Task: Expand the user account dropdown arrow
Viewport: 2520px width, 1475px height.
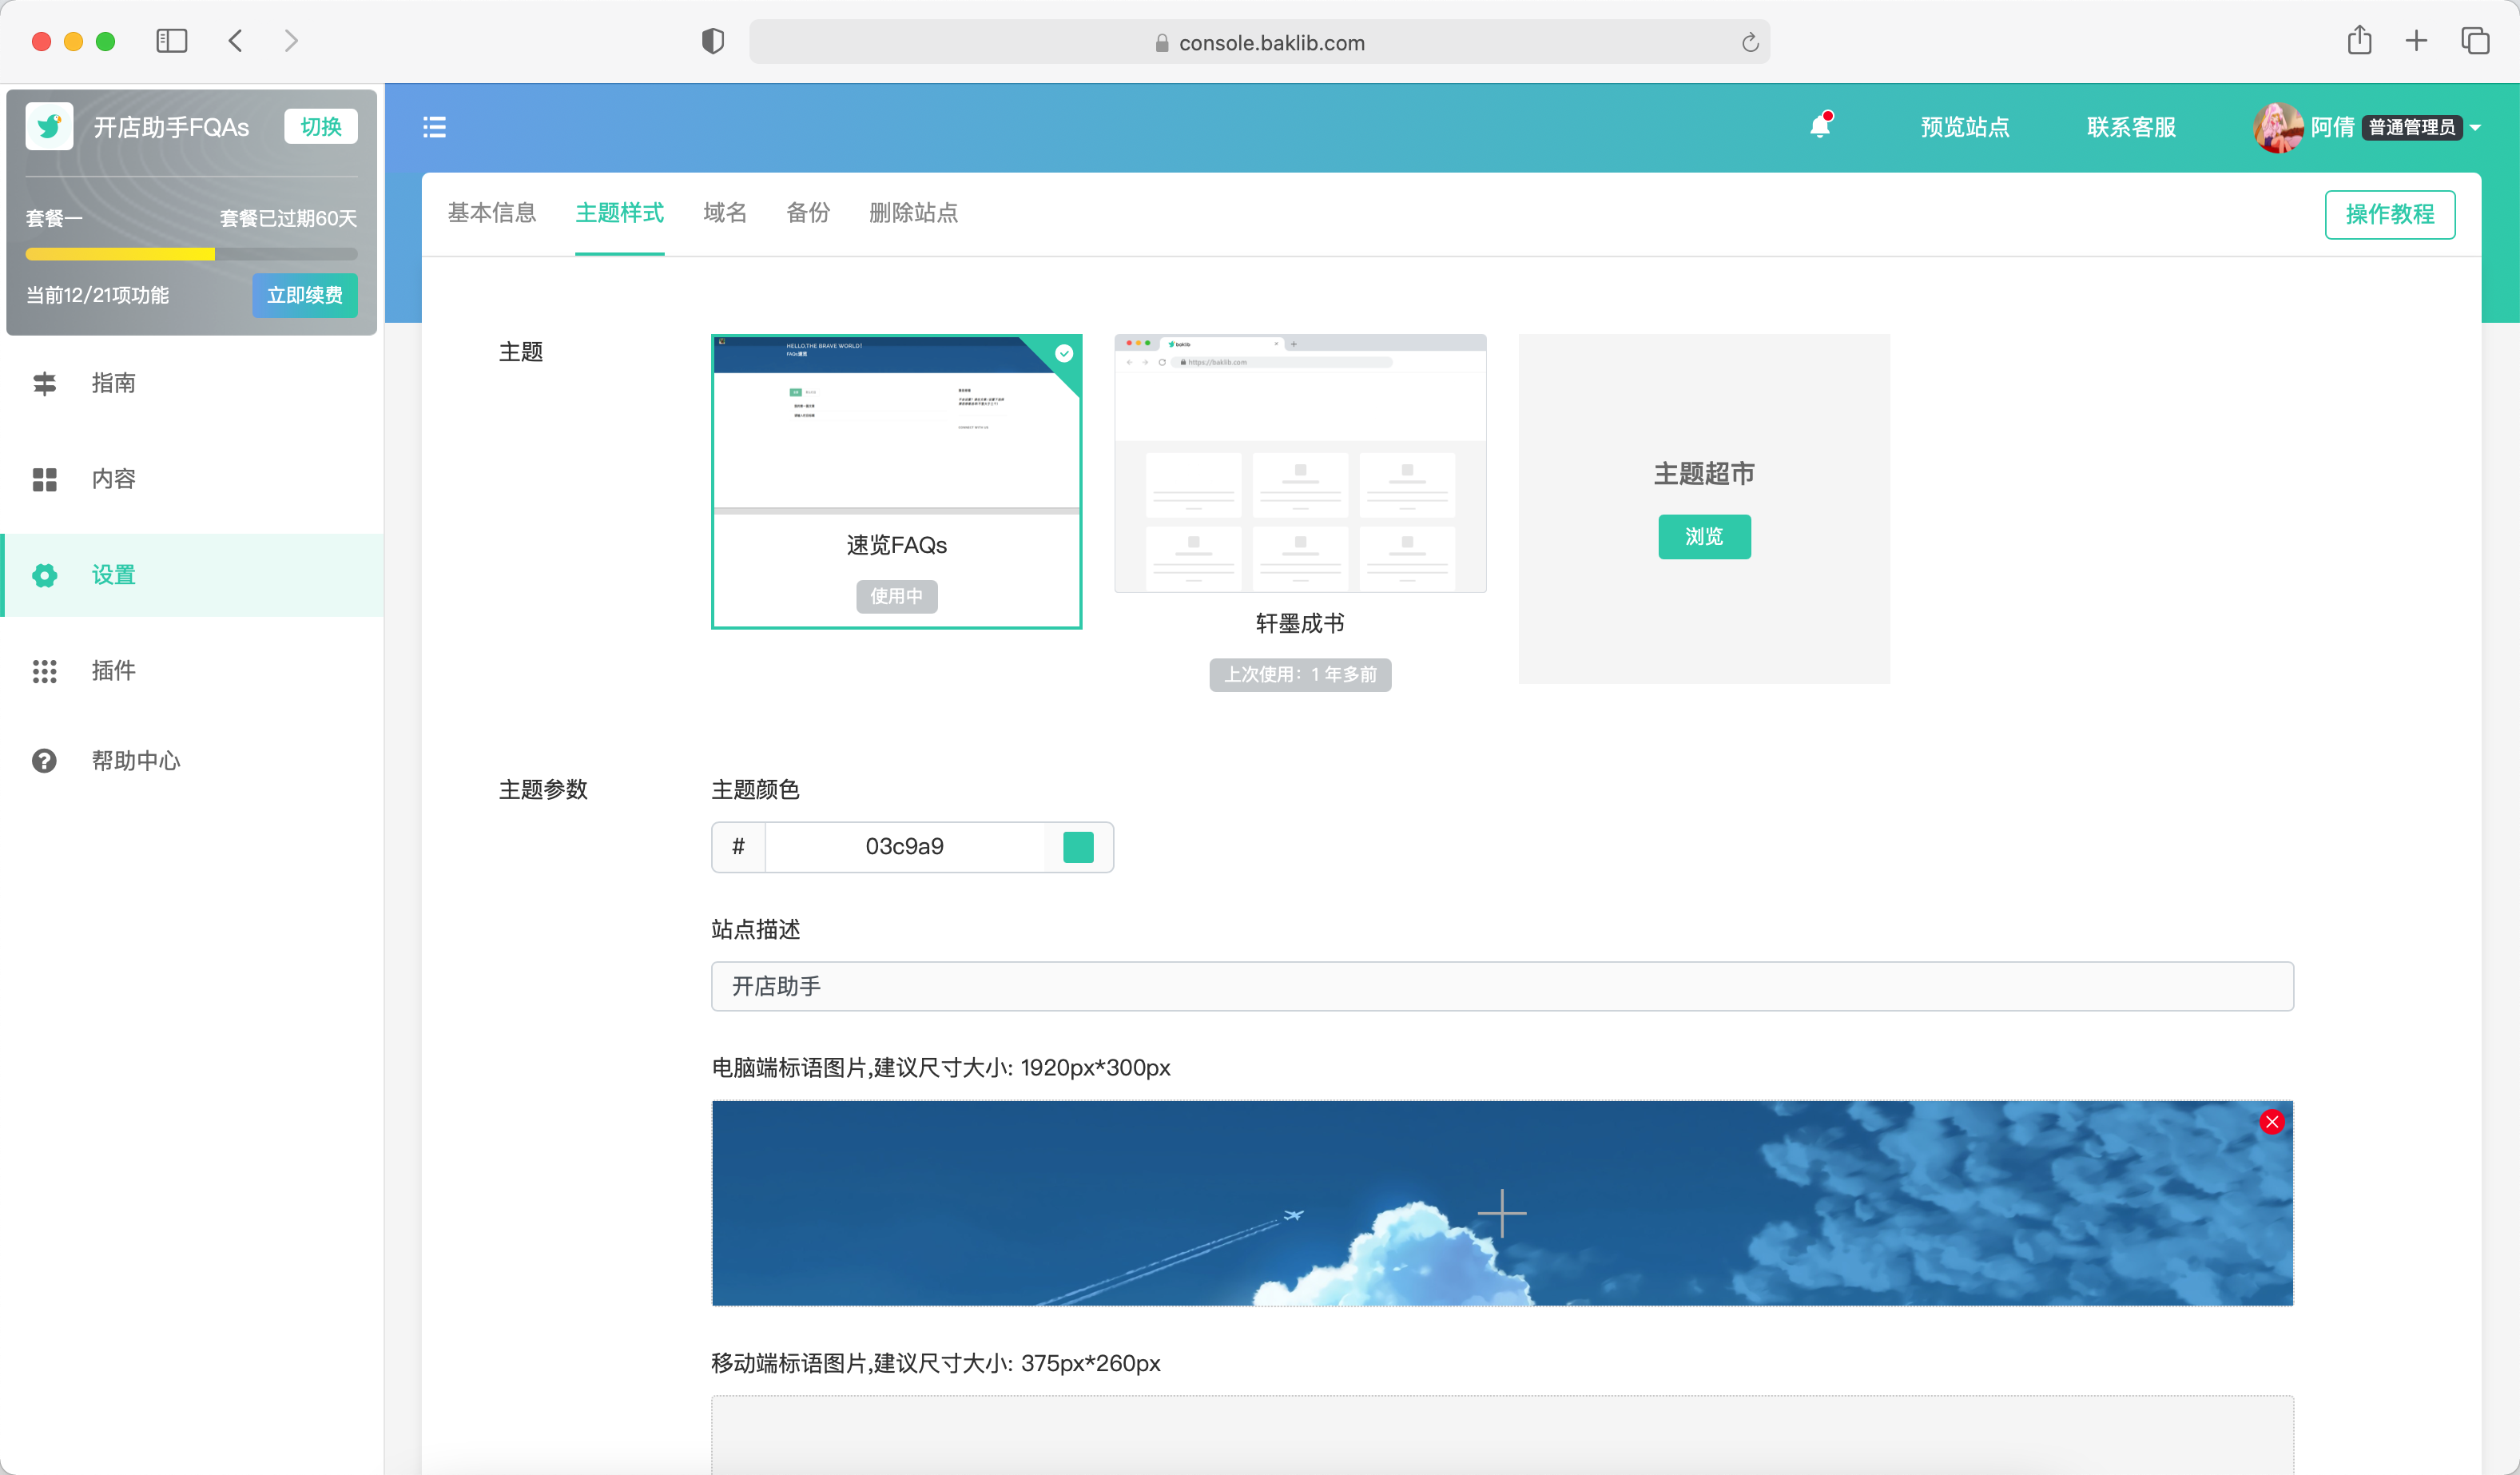Action: [2475, 128]
